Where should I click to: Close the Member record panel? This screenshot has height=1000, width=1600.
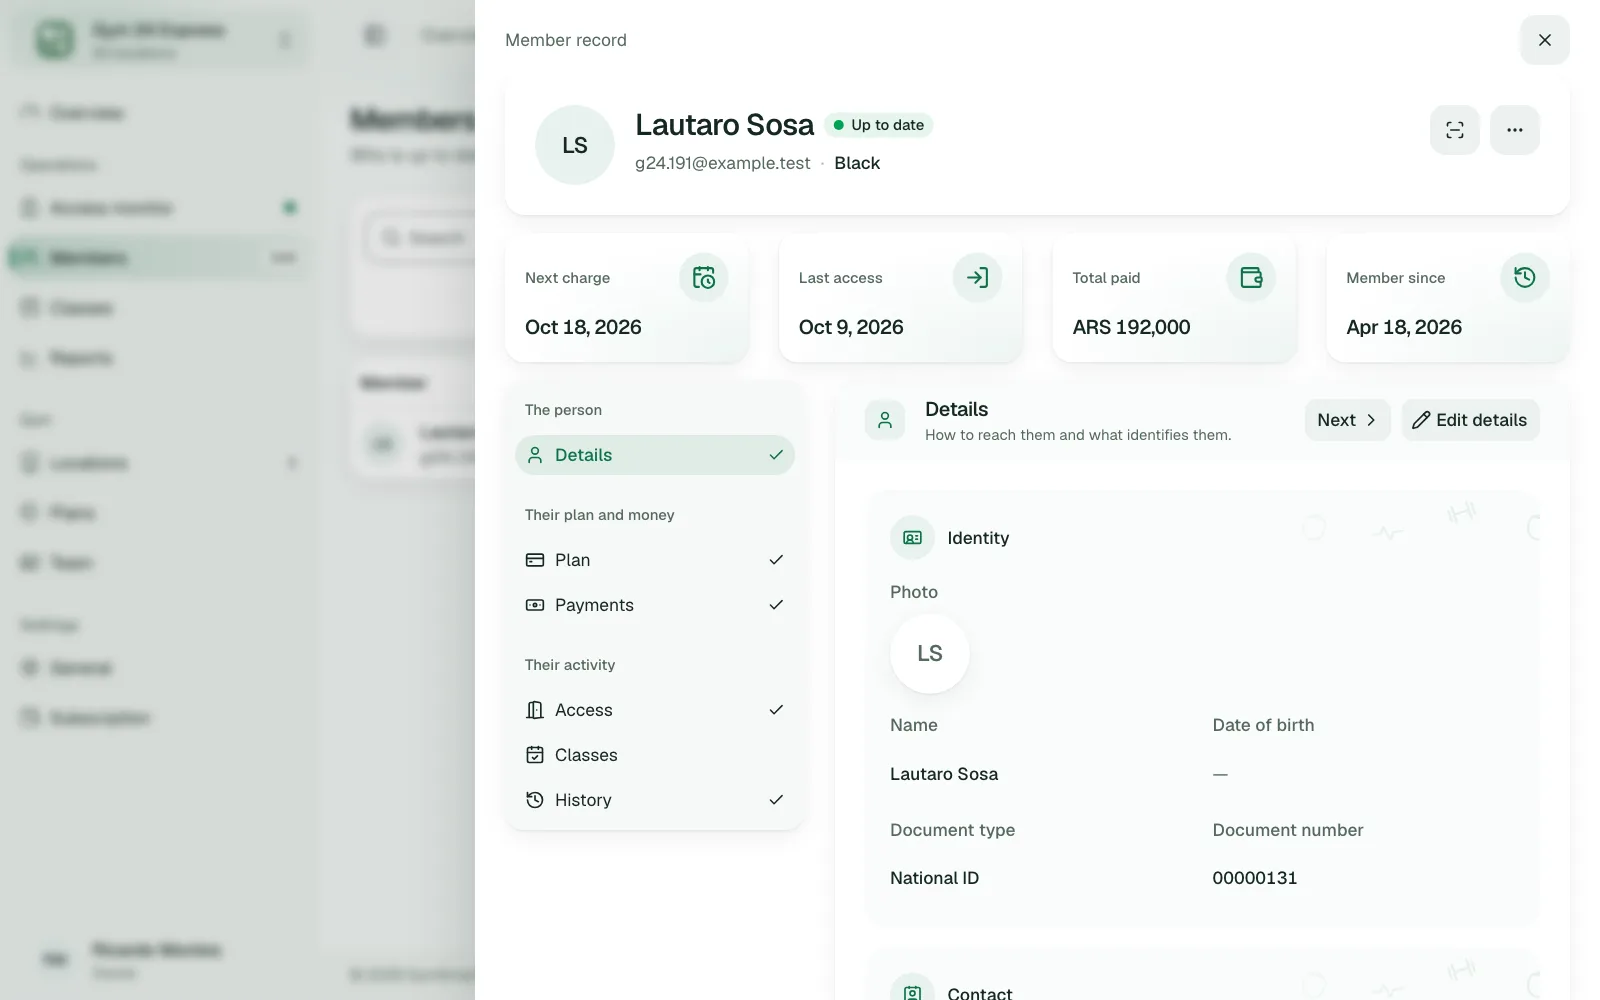click(1544, 40)
